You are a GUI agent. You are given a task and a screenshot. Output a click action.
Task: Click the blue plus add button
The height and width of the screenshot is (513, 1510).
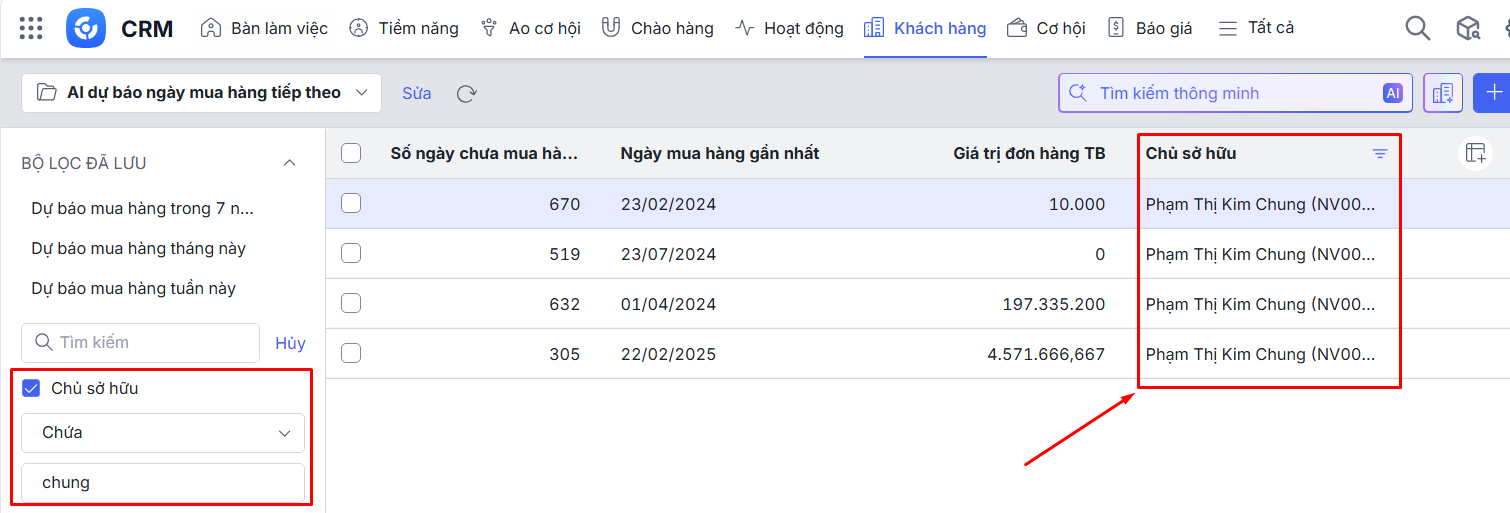coord(1493,93)
